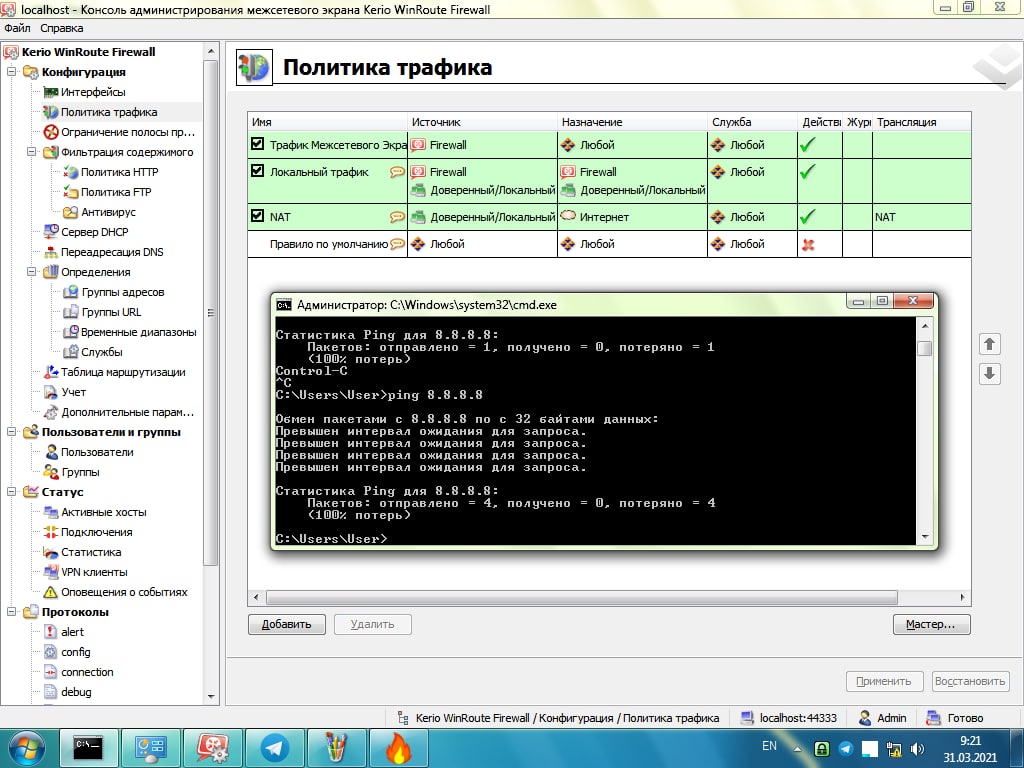Open Таблица маршрутизации icon
The width and height of the screenshot is (1024, 768).
(50, 372)
